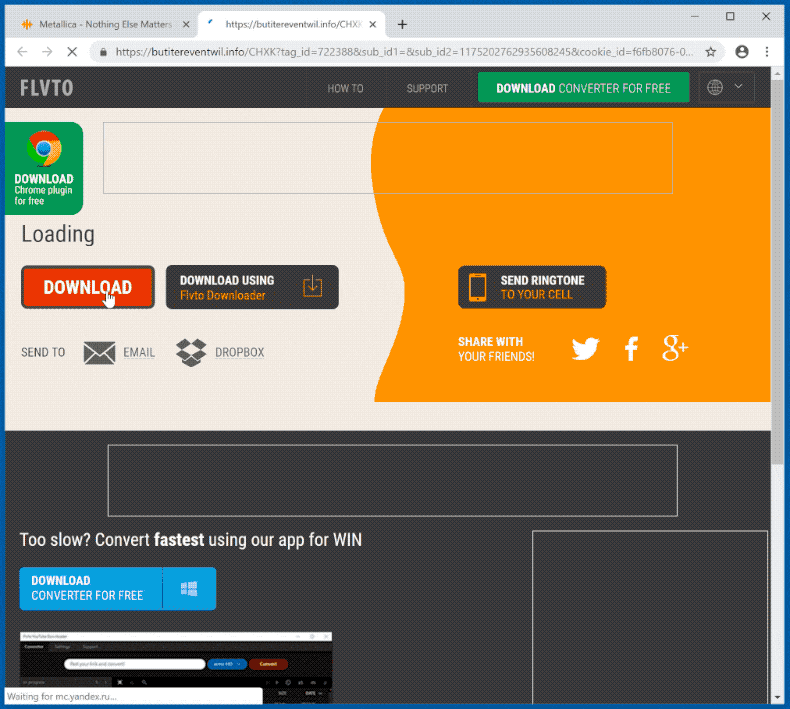Image resolution: width=790 pixels, height=709 pixels.
Task: Click the red DOWNLOAD button
Action: 88,287
